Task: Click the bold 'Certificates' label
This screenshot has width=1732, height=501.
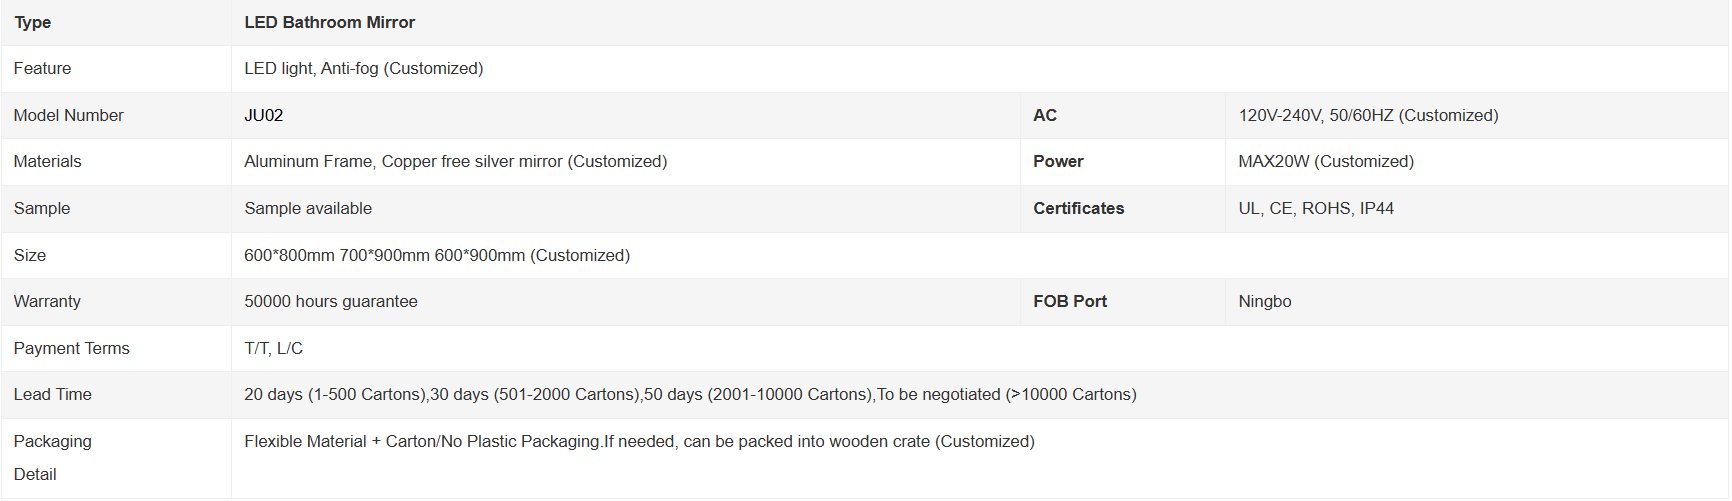Action: [1079, 208]
